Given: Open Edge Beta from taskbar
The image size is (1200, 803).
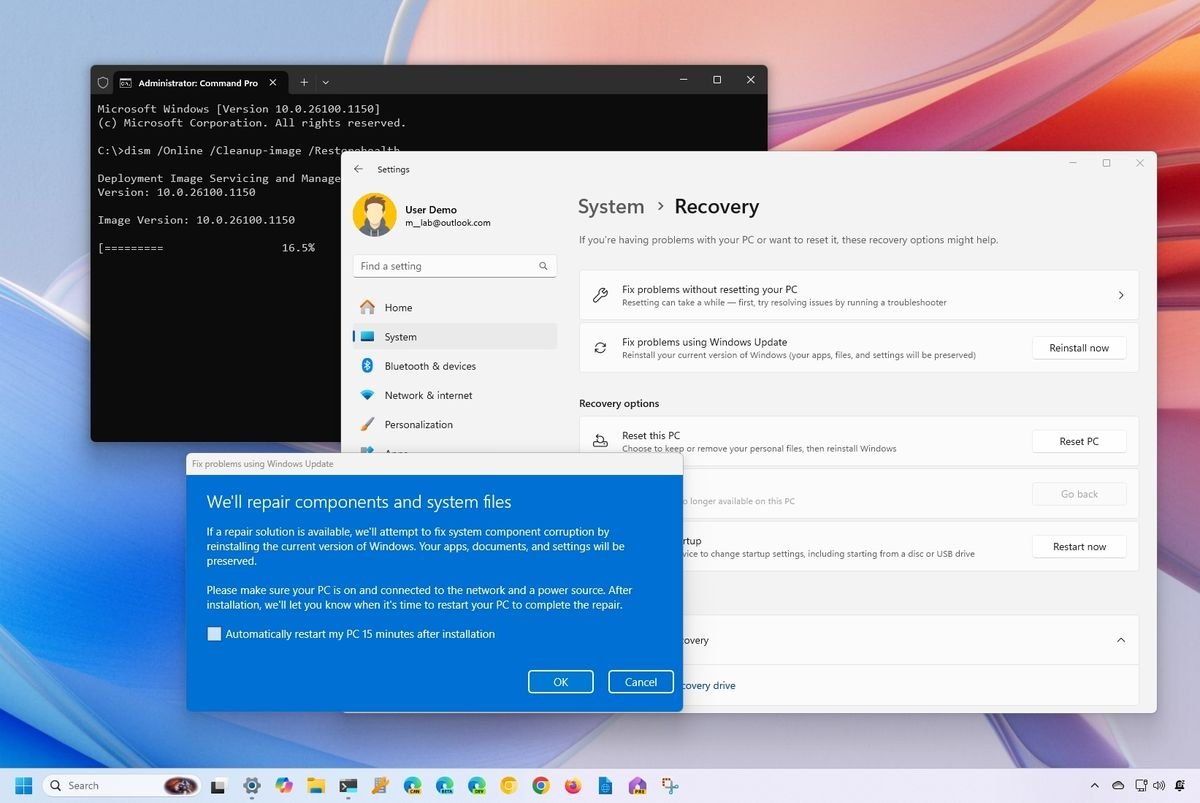Looking at the screenshot, I should coord(444,786).
